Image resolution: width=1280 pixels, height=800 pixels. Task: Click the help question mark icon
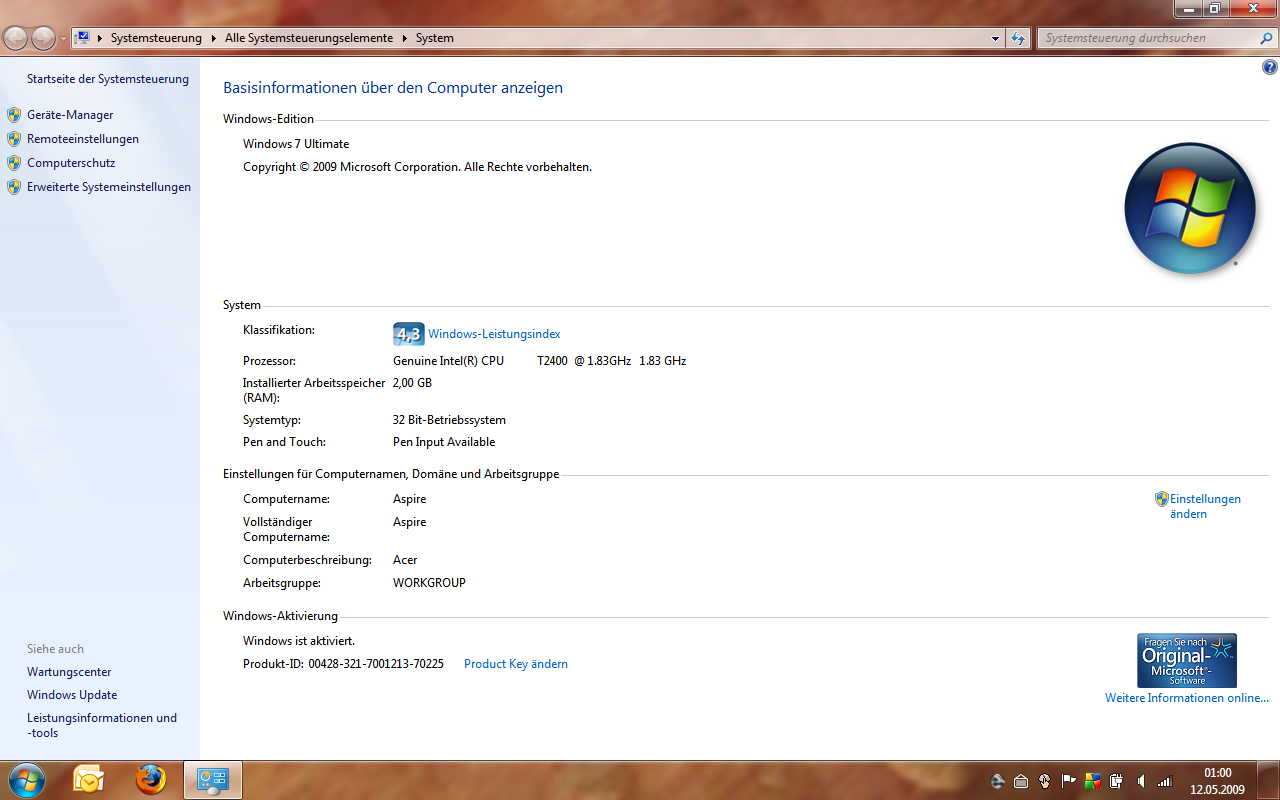[x=1270, y=68]
